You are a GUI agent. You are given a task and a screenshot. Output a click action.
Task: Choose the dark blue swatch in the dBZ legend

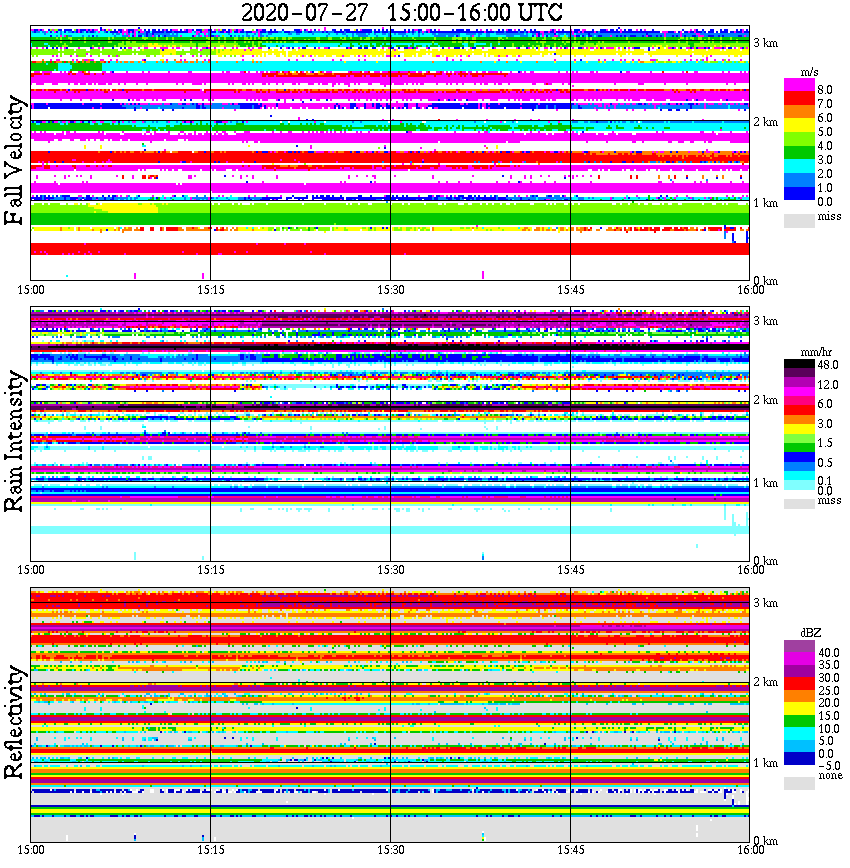[x=799, y=758]
